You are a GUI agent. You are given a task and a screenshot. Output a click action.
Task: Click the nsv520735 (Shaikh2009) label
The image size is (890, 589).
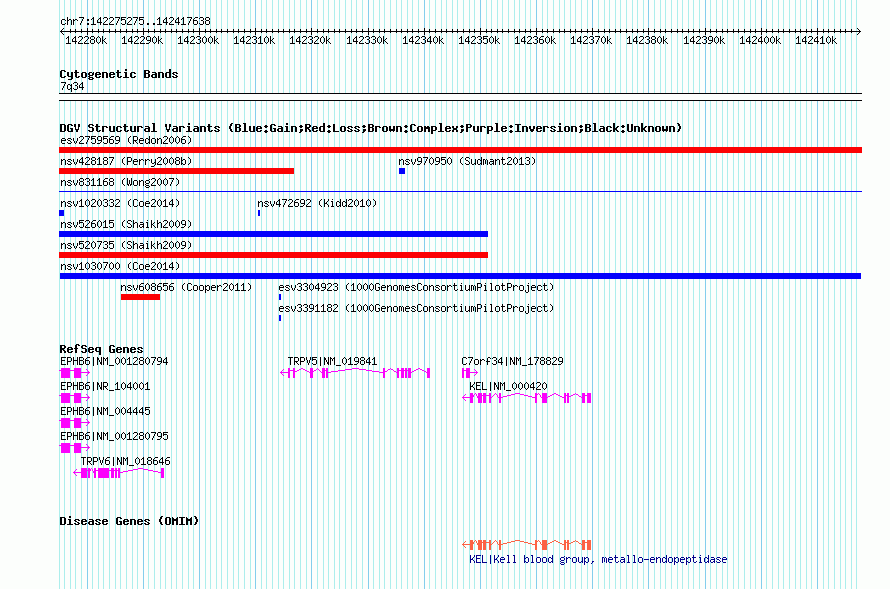pos(126,245)
